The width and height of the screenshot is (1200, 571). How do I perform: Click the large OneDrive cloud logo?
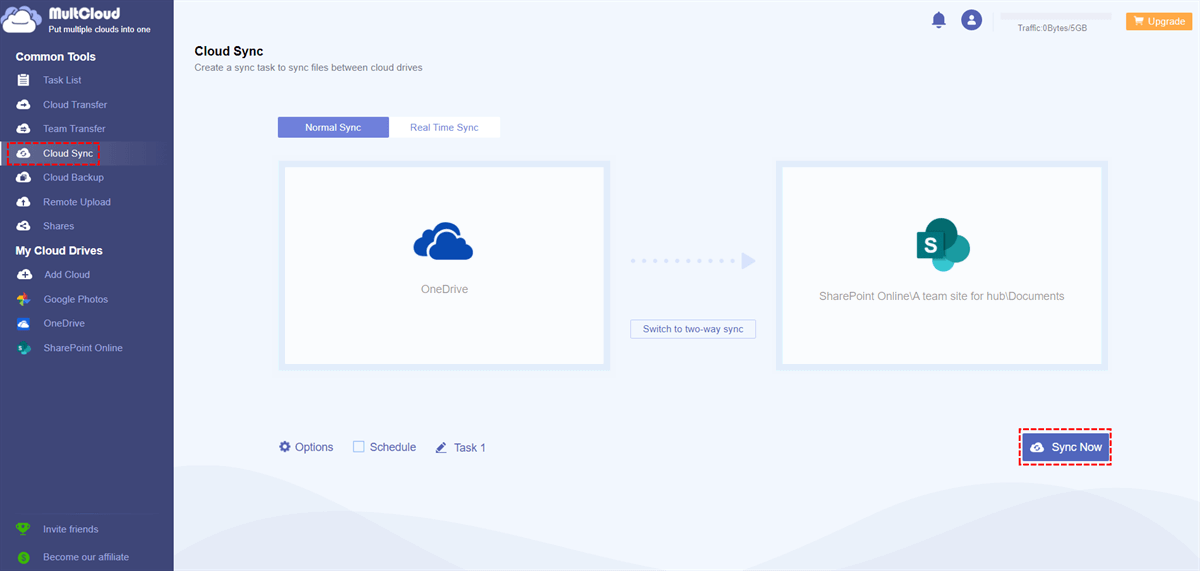point(443,243)
